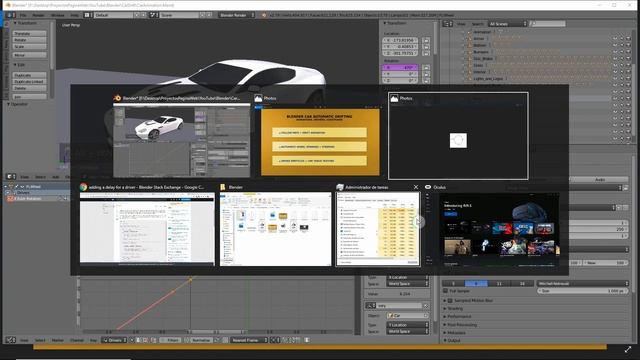
Task: Click the fullscreen expand arrows icon
Action: coord(628,349)
